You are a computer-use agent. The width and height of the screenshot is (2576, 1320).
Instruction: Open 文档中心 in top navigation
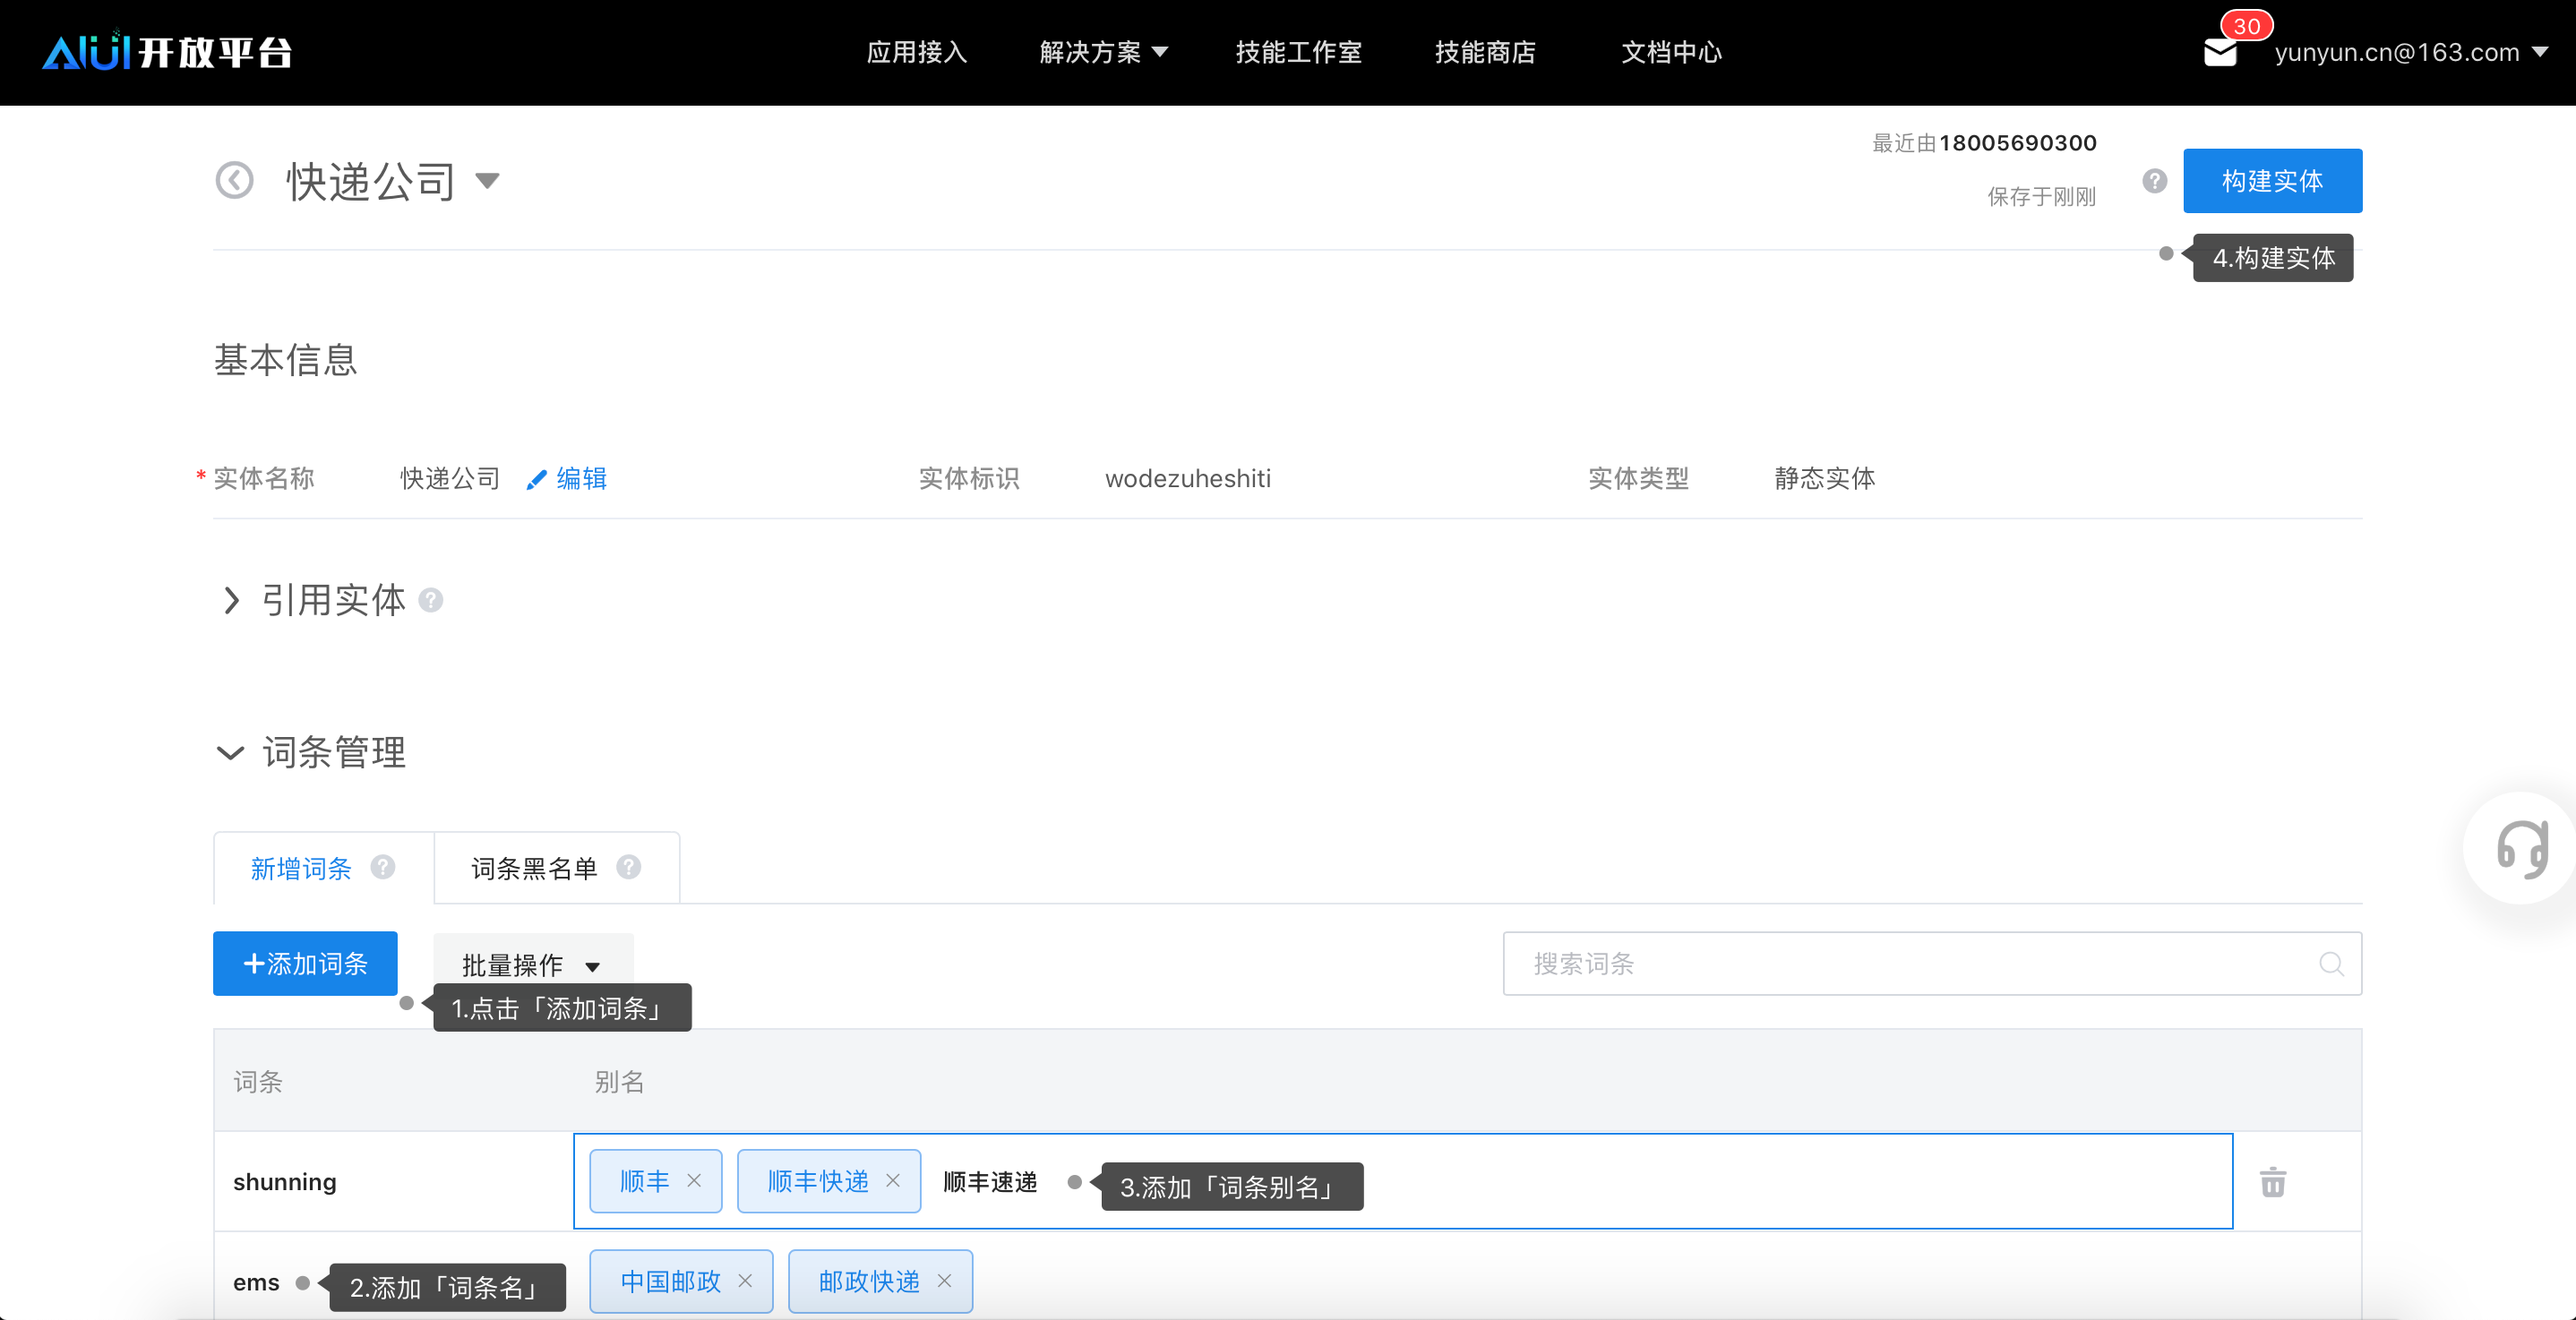pyautogui.click(x=1671, y=52)
